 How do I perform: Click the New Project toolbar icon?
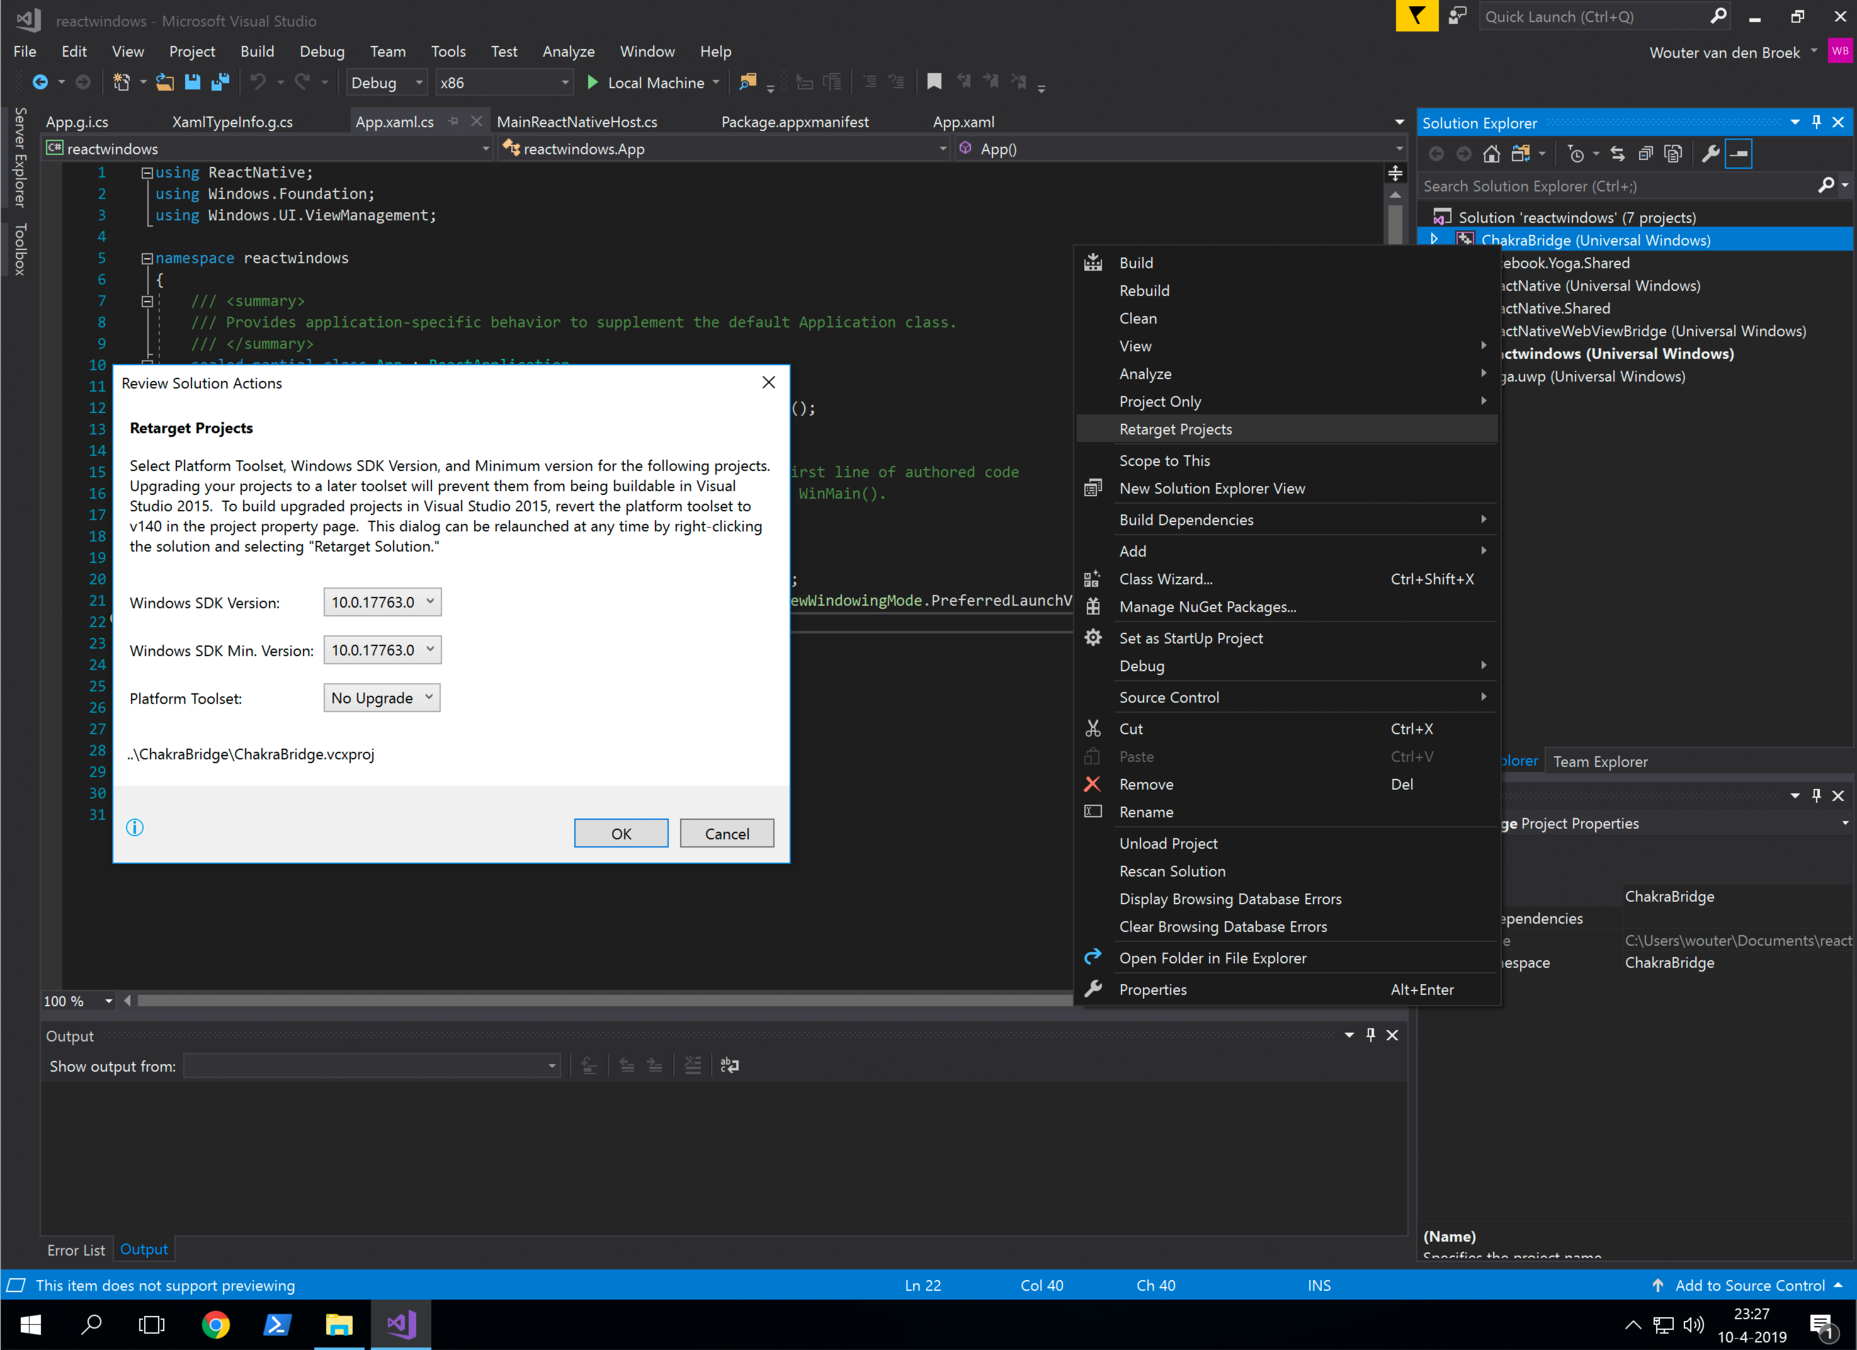(x=121, y=82)
